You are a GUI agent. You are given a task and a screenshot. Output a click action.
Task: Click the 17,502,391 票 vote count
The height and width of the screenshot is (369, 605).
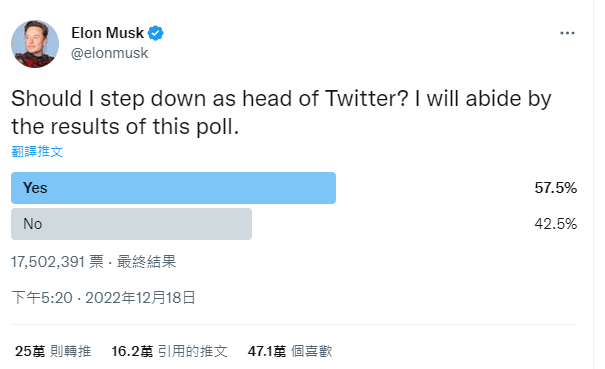pos(57,262)
